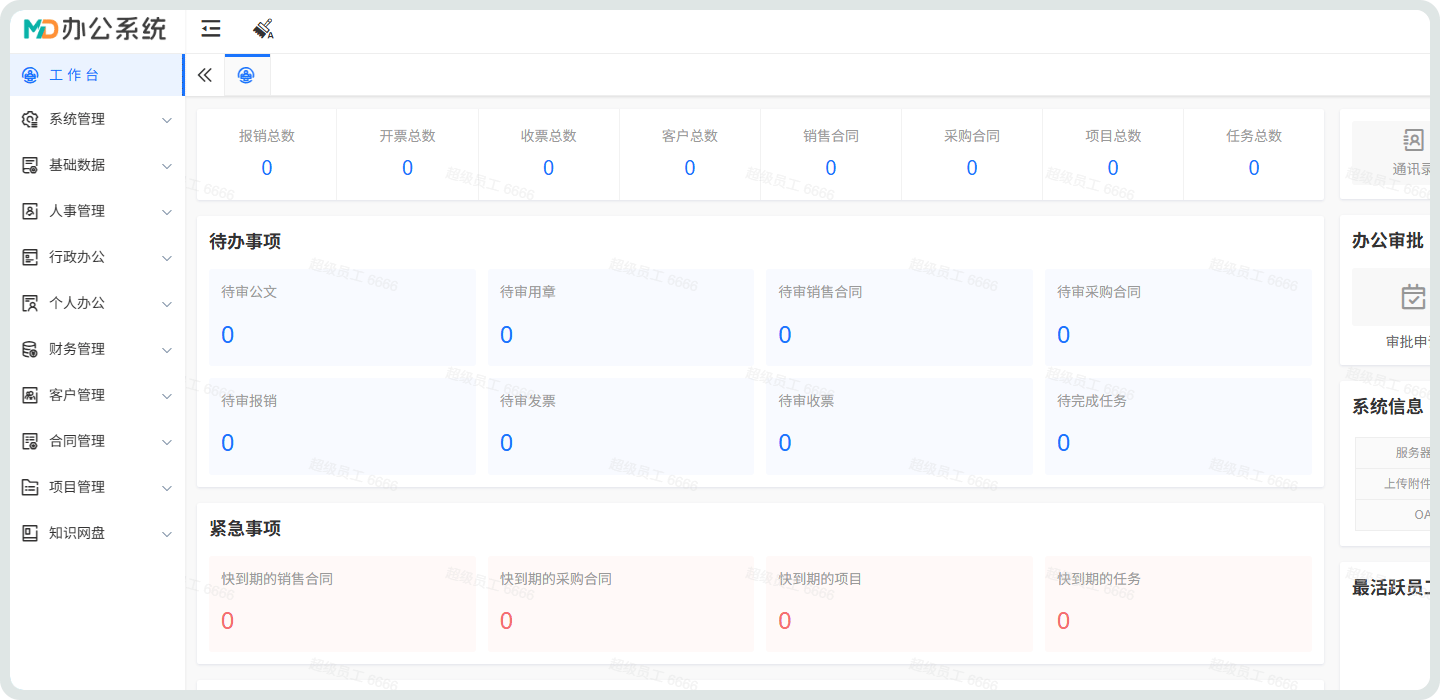This screenshot has width=1440, height=700.
Task: Select 工作台 in the sidebar
Action: pyautogui.click(x=75, y=75)
